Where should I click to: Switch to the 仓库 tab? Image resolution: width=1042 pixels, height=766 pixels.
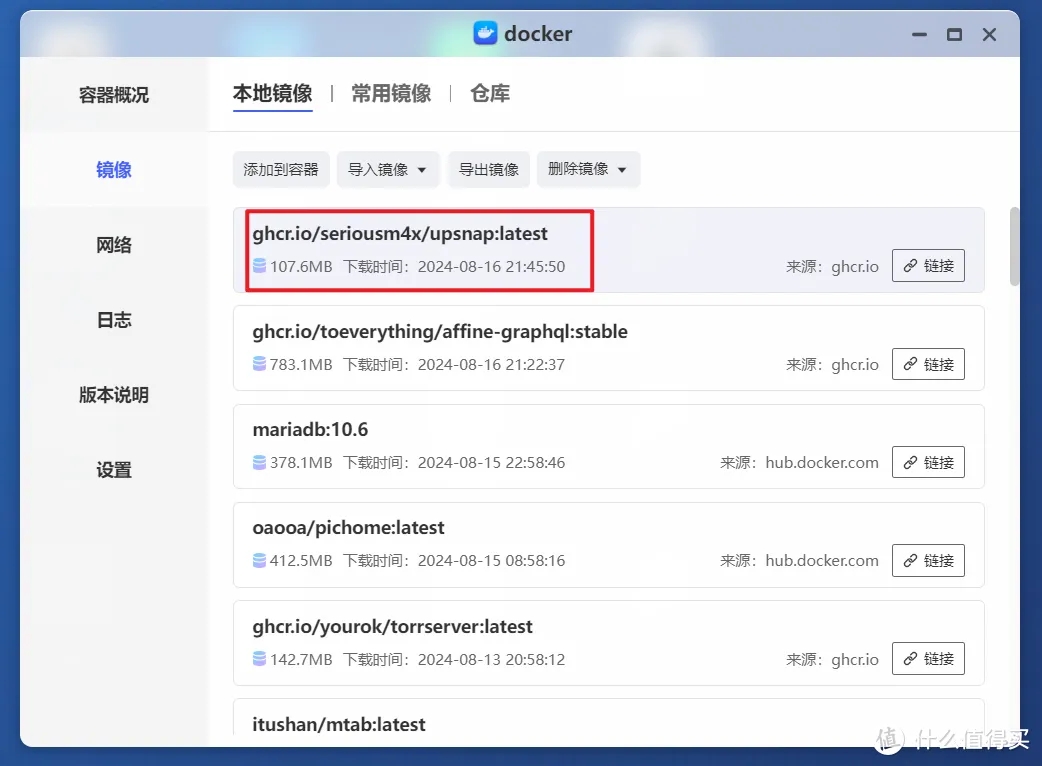(490, 93)
